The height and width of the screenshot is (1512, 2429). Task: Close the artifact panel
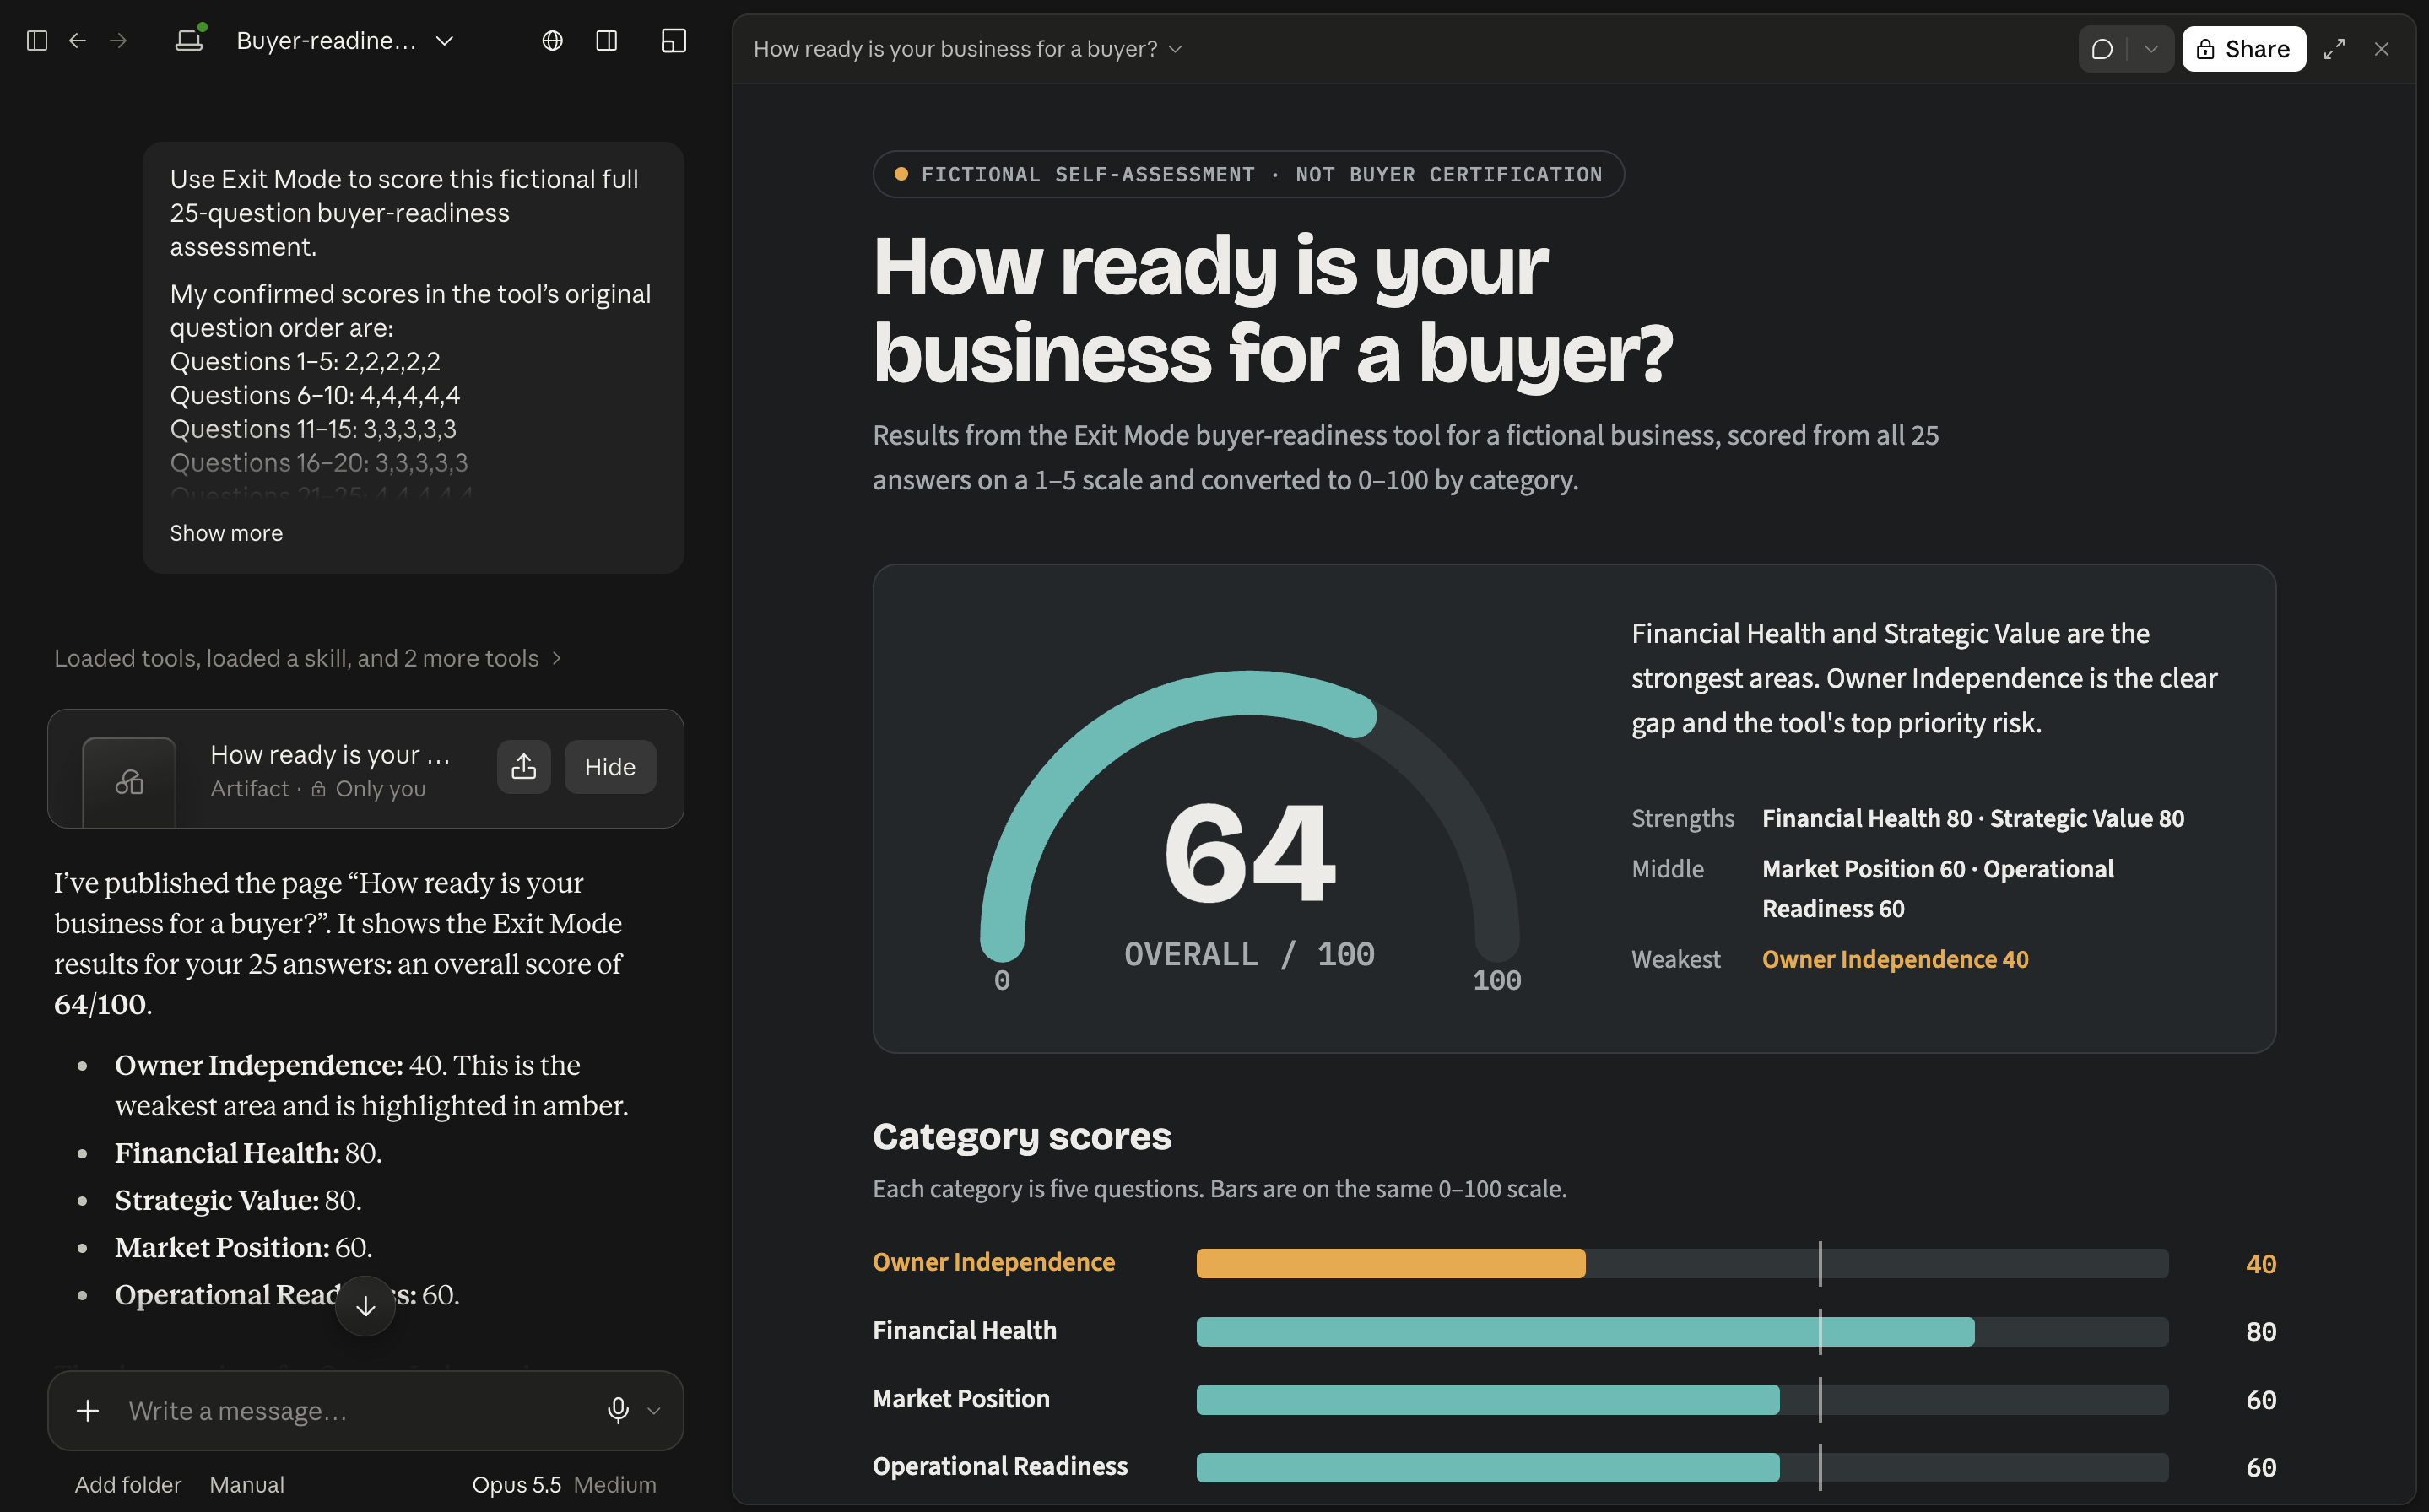(2381, 49)
